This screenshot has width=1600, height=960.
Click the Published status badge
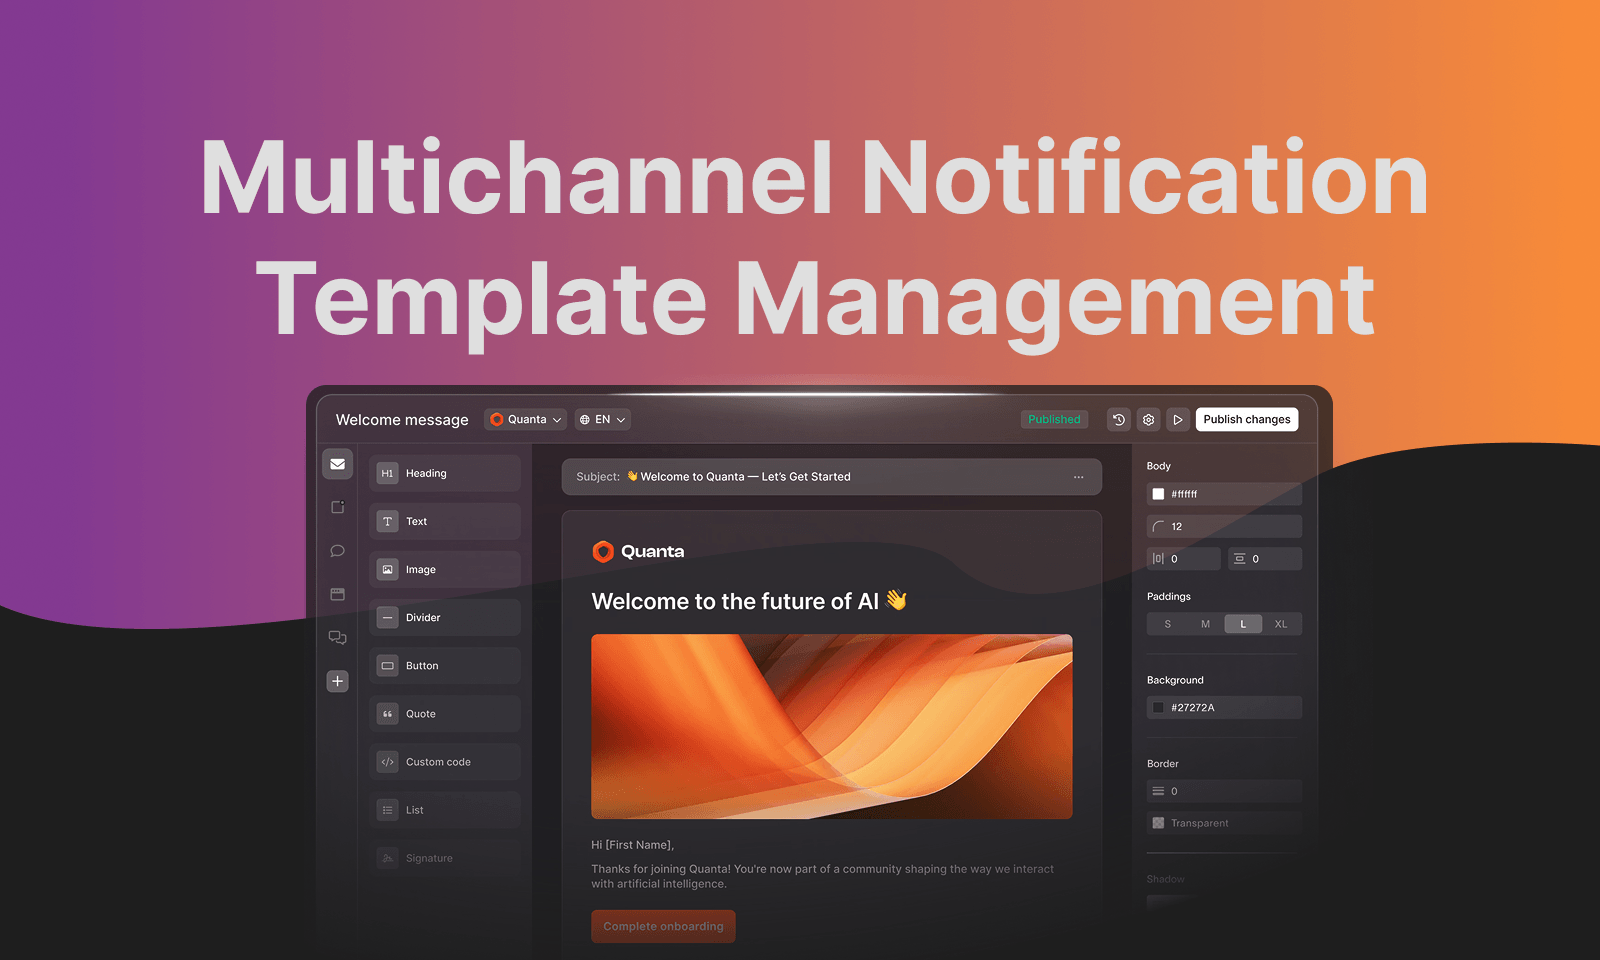pos(1054,419)
